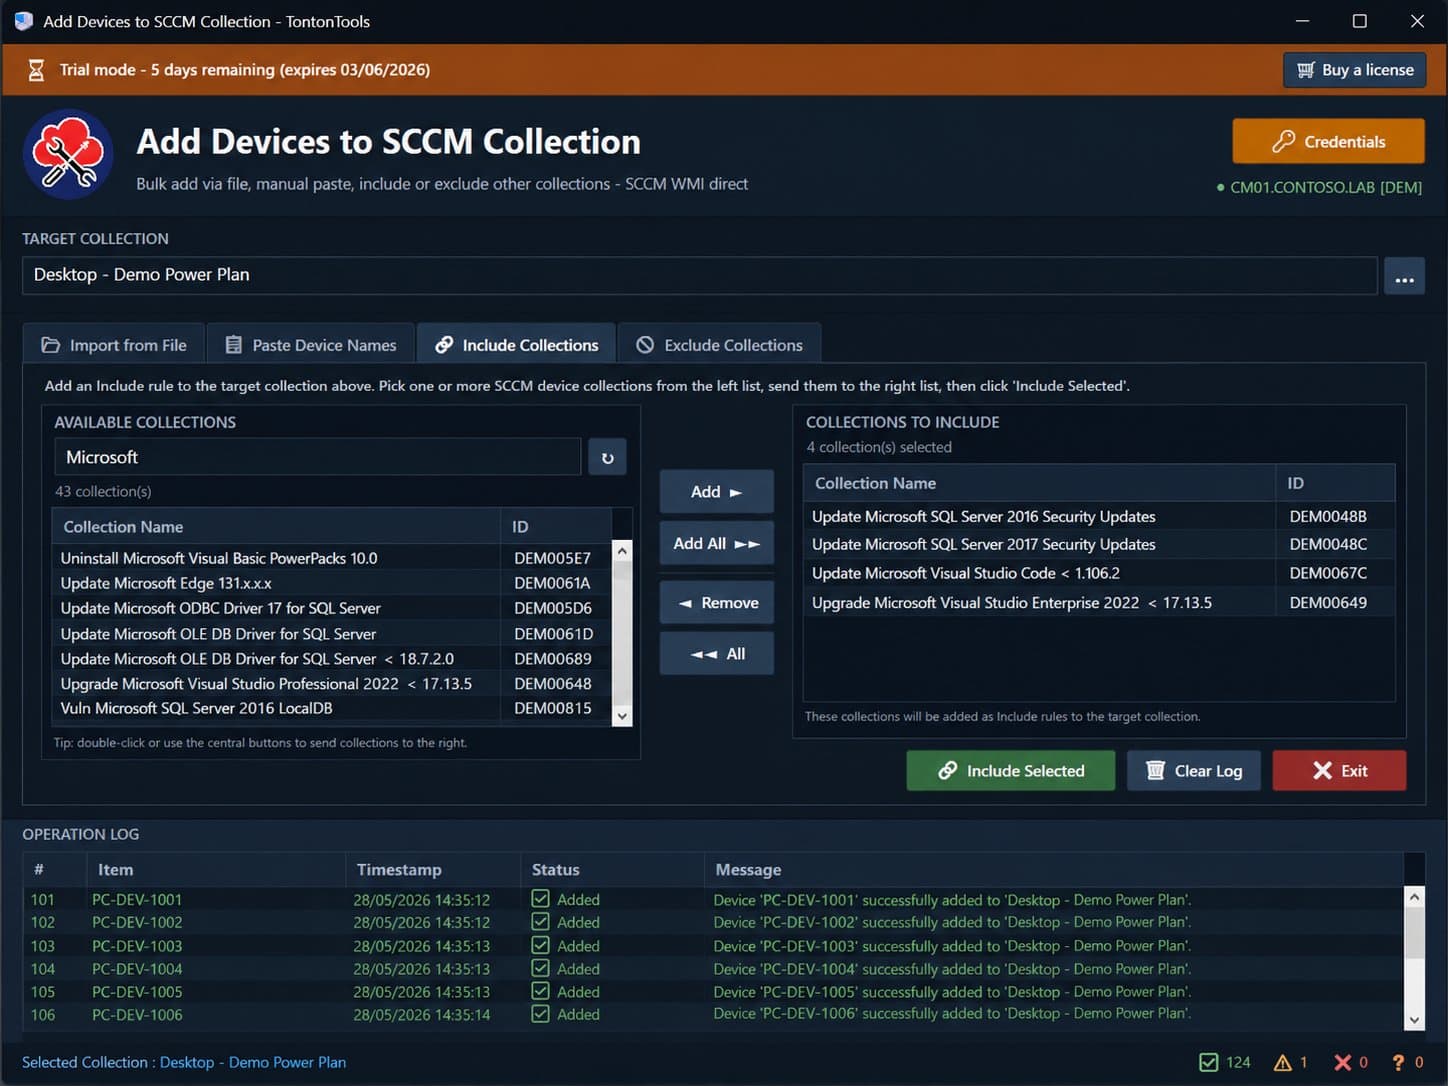Open Paste Device Names tab
The width and height of the screenshot is (1448, 1086).
(310, 345)
